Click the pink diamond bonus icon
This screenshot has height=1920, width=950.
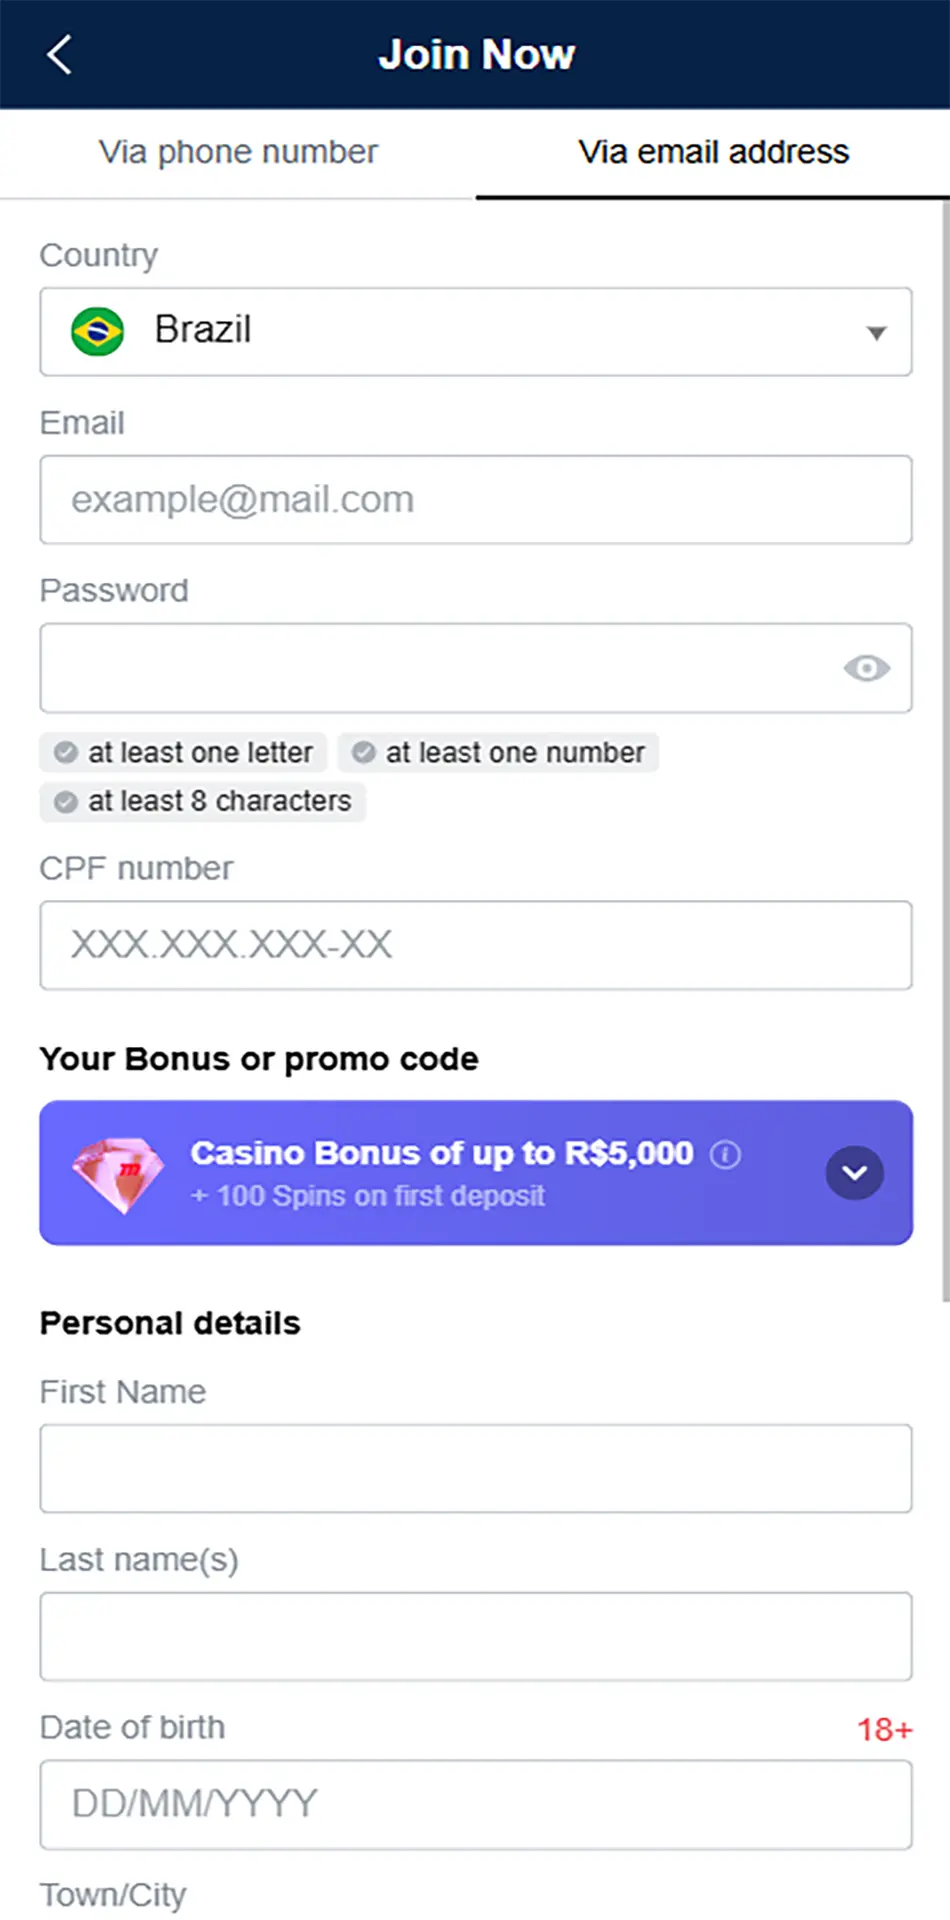pyautogui.click(x=118, y=1174)
